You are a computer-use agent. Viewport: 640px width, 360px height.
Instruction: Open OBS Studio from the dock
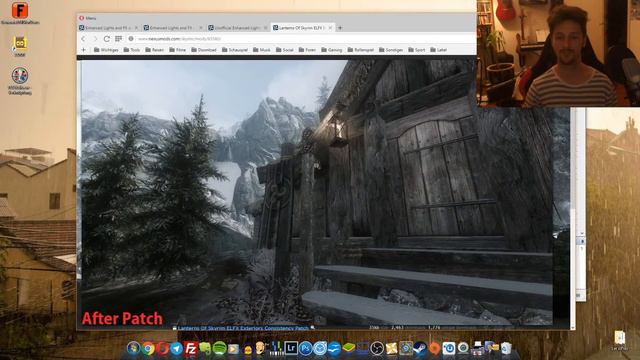(x=377, y=348)
